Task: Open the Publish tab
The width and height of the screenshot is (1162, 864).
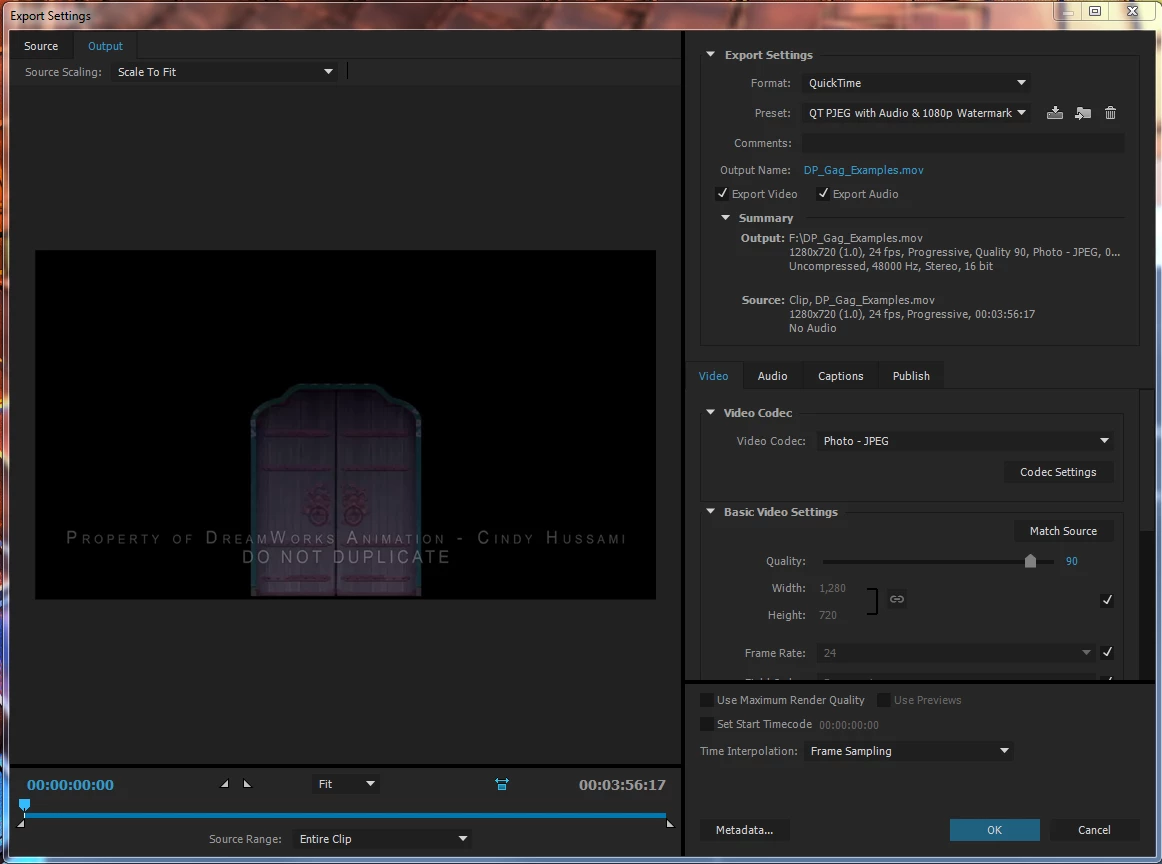Action: (911, 376)
